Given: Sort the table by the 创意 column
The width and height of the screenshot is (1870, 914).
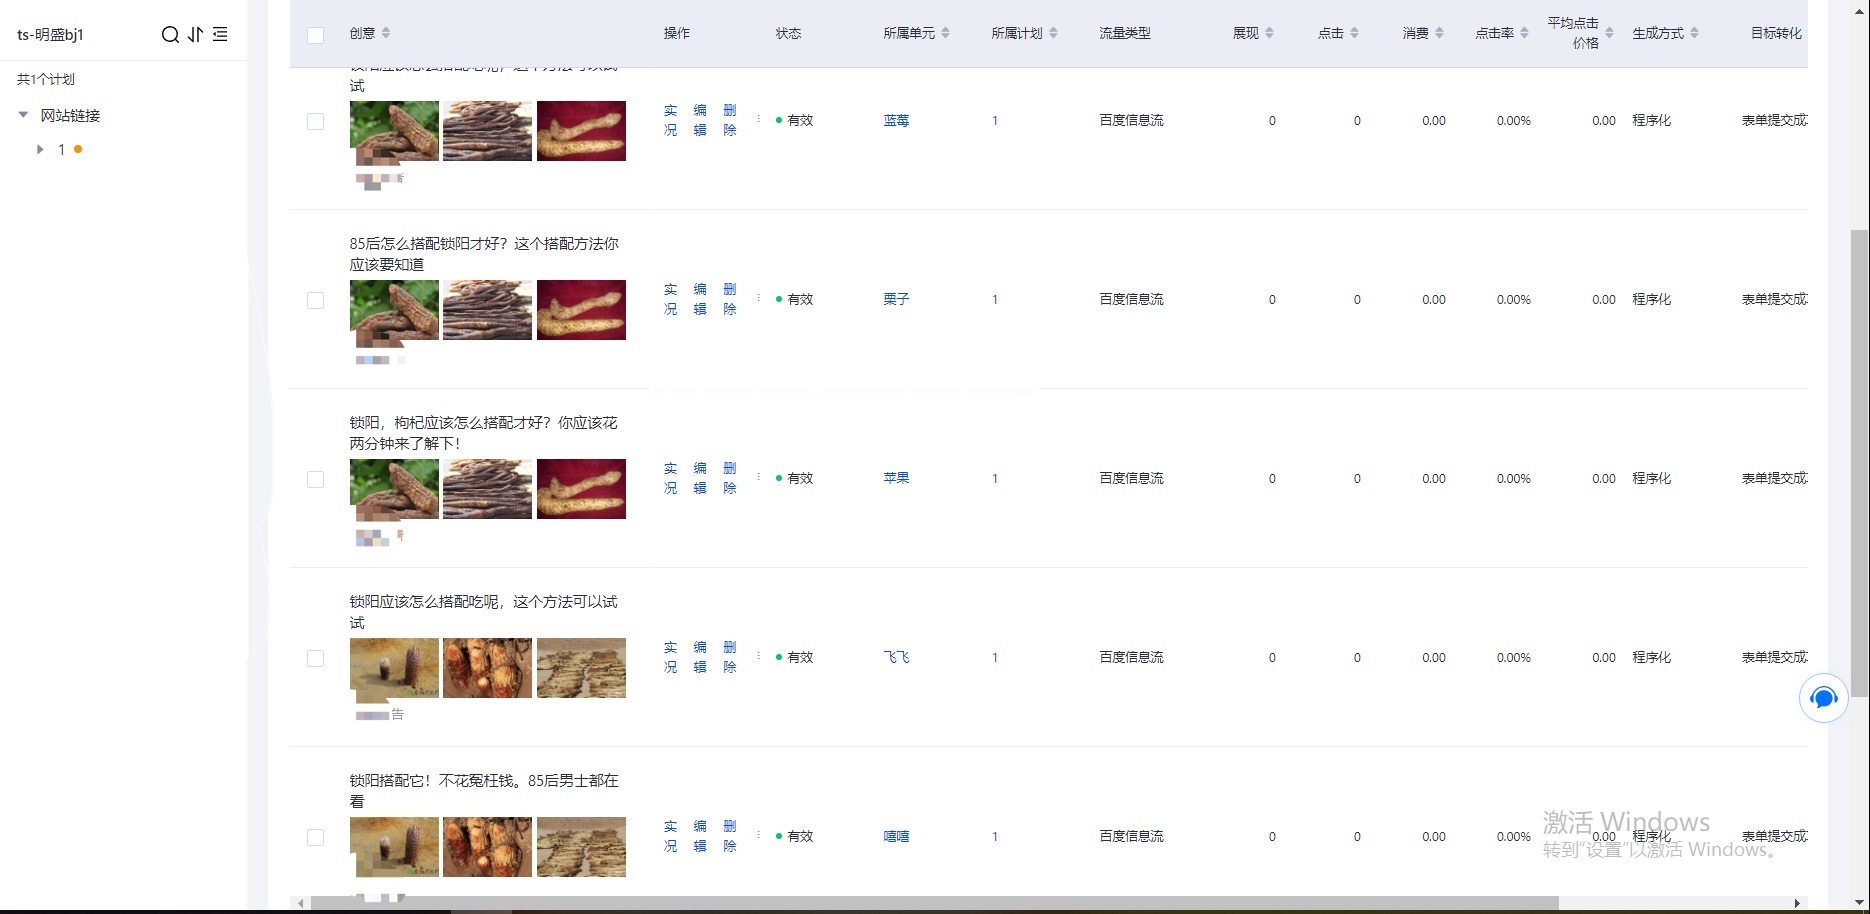Looking at the screenshot, I should pos(385,32).
